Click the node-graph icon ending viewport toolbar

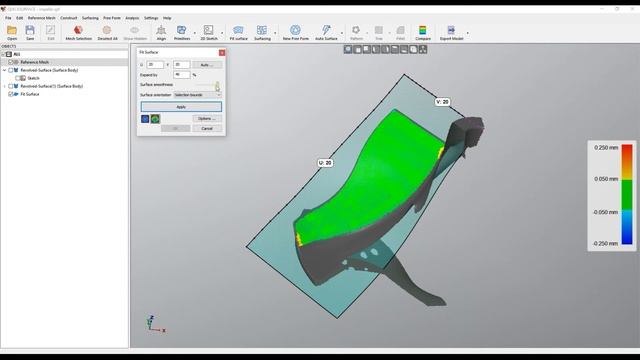click(x=423, y=49)
